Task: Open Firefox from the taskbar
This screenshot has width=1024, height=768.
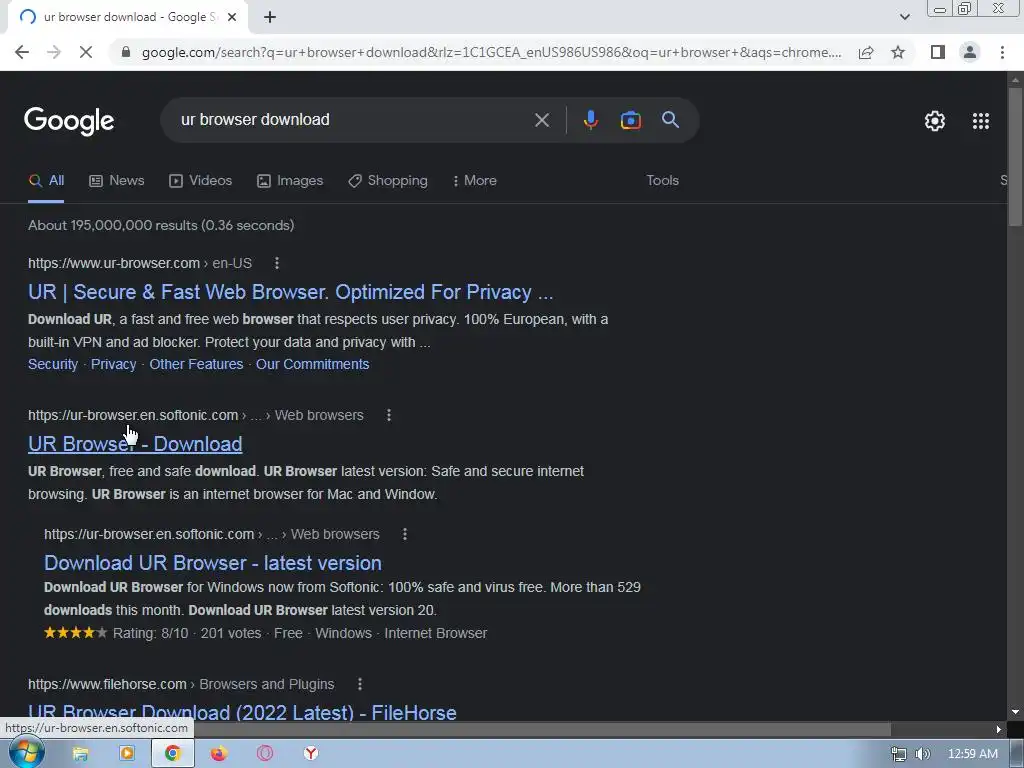Action: click(x=218, y=754)
